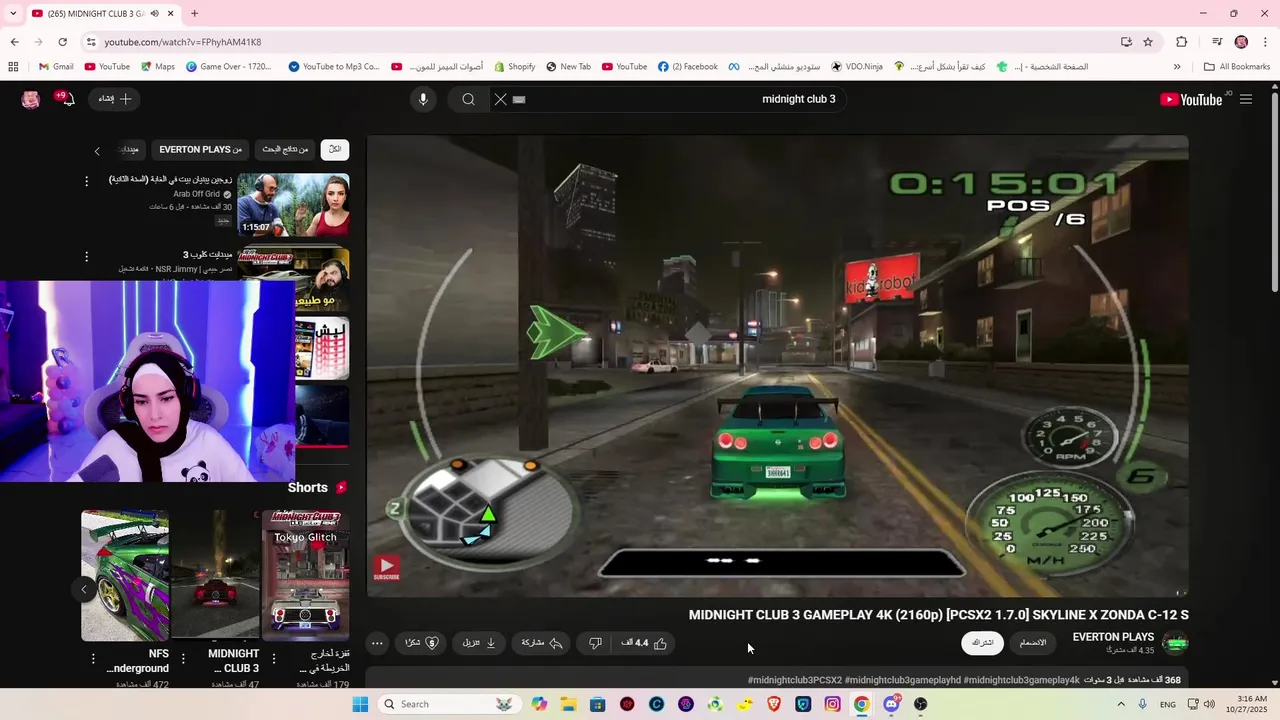This screenshot has width=1280, height=720.
Task: Open the YouTube guide hamburger menu
Action: click(x=1246, y=99)
